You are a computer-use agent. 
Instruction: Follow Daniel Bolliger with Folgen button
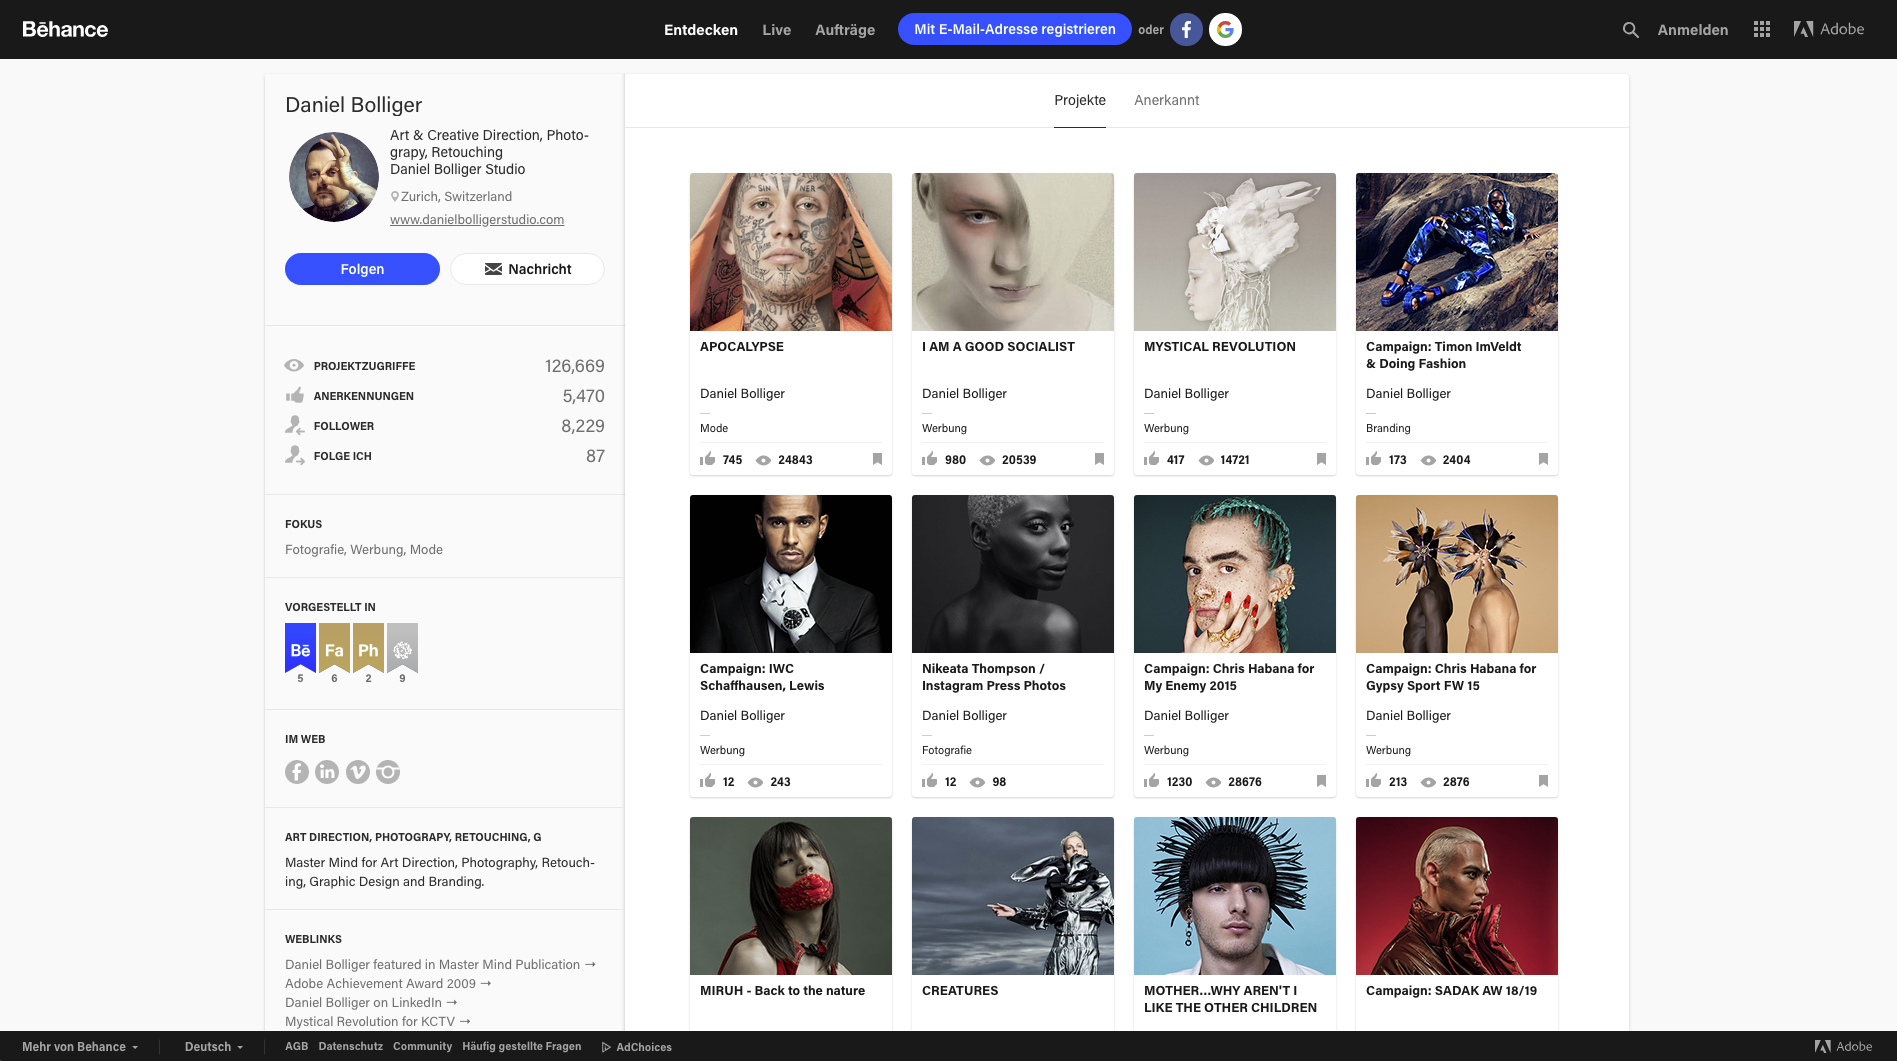point(362,269)
